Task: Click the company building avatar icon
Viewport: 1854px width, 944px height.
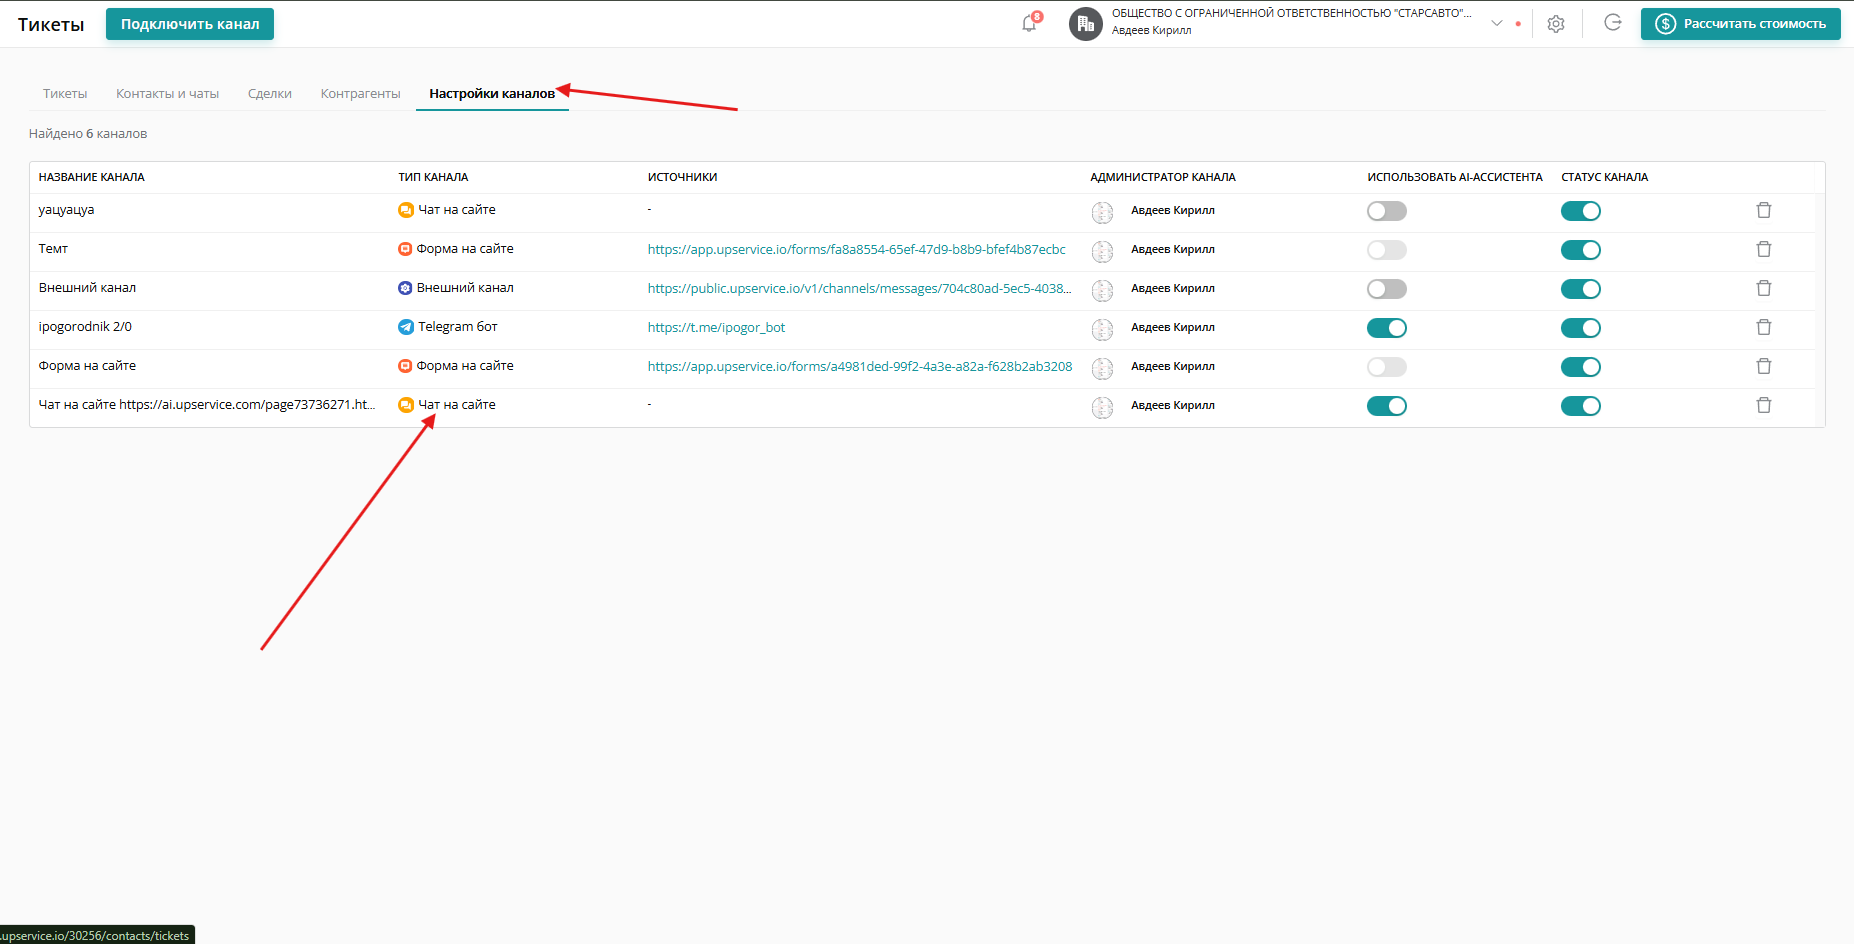Action: tap(1086, 24)
